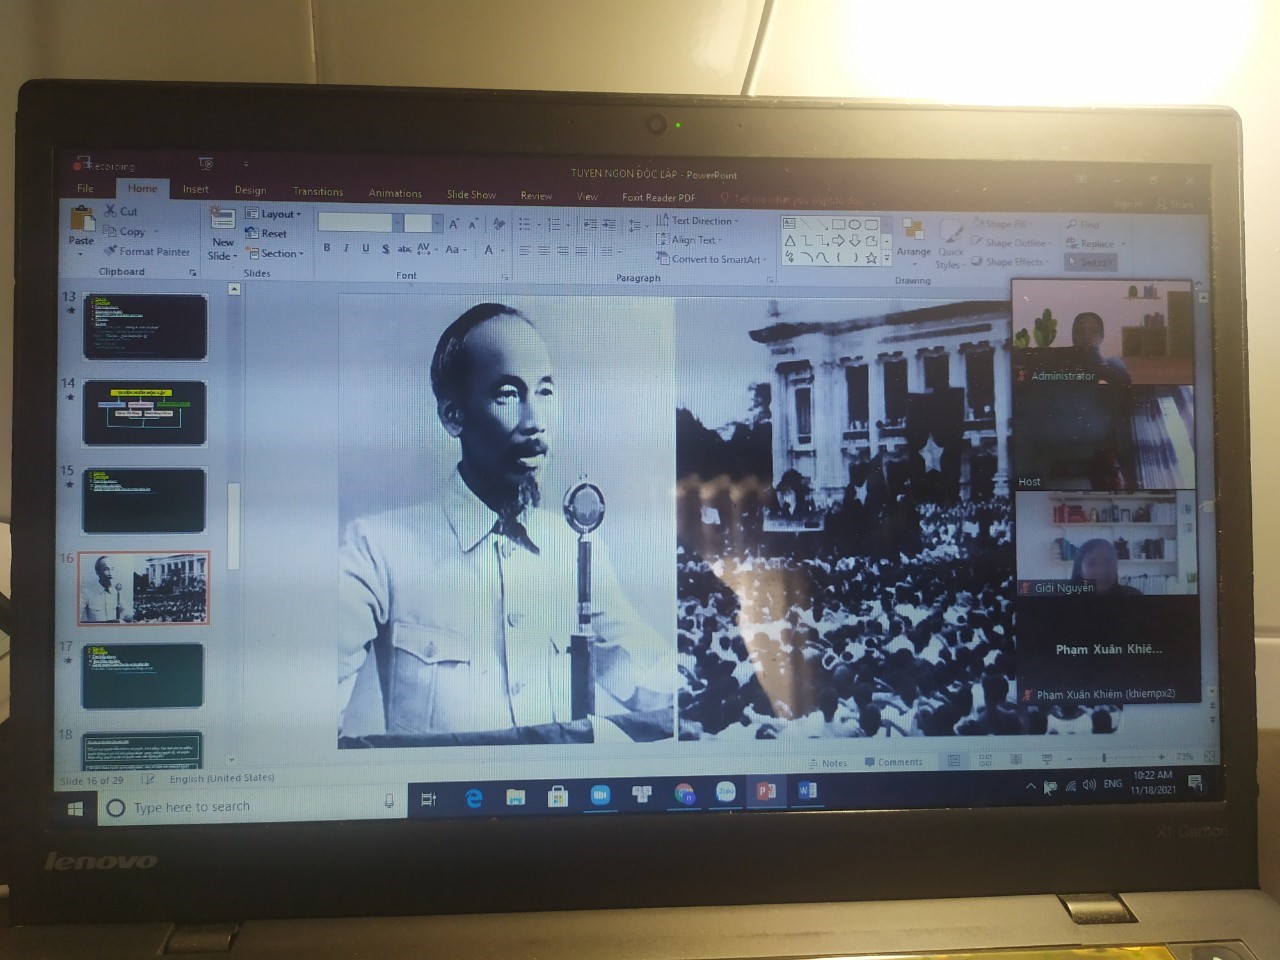Viewport: 1280px width, 960px height.
Task: Open Word from the taskbar
Action: pos(806,791)
